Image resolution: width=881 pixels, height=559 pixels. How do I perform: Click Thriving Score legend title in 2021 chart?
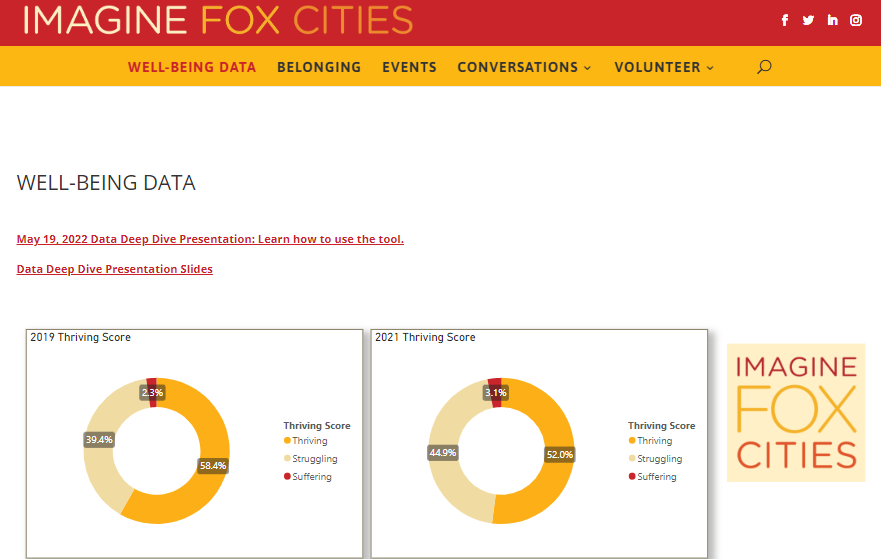click(x=661, y=425)
